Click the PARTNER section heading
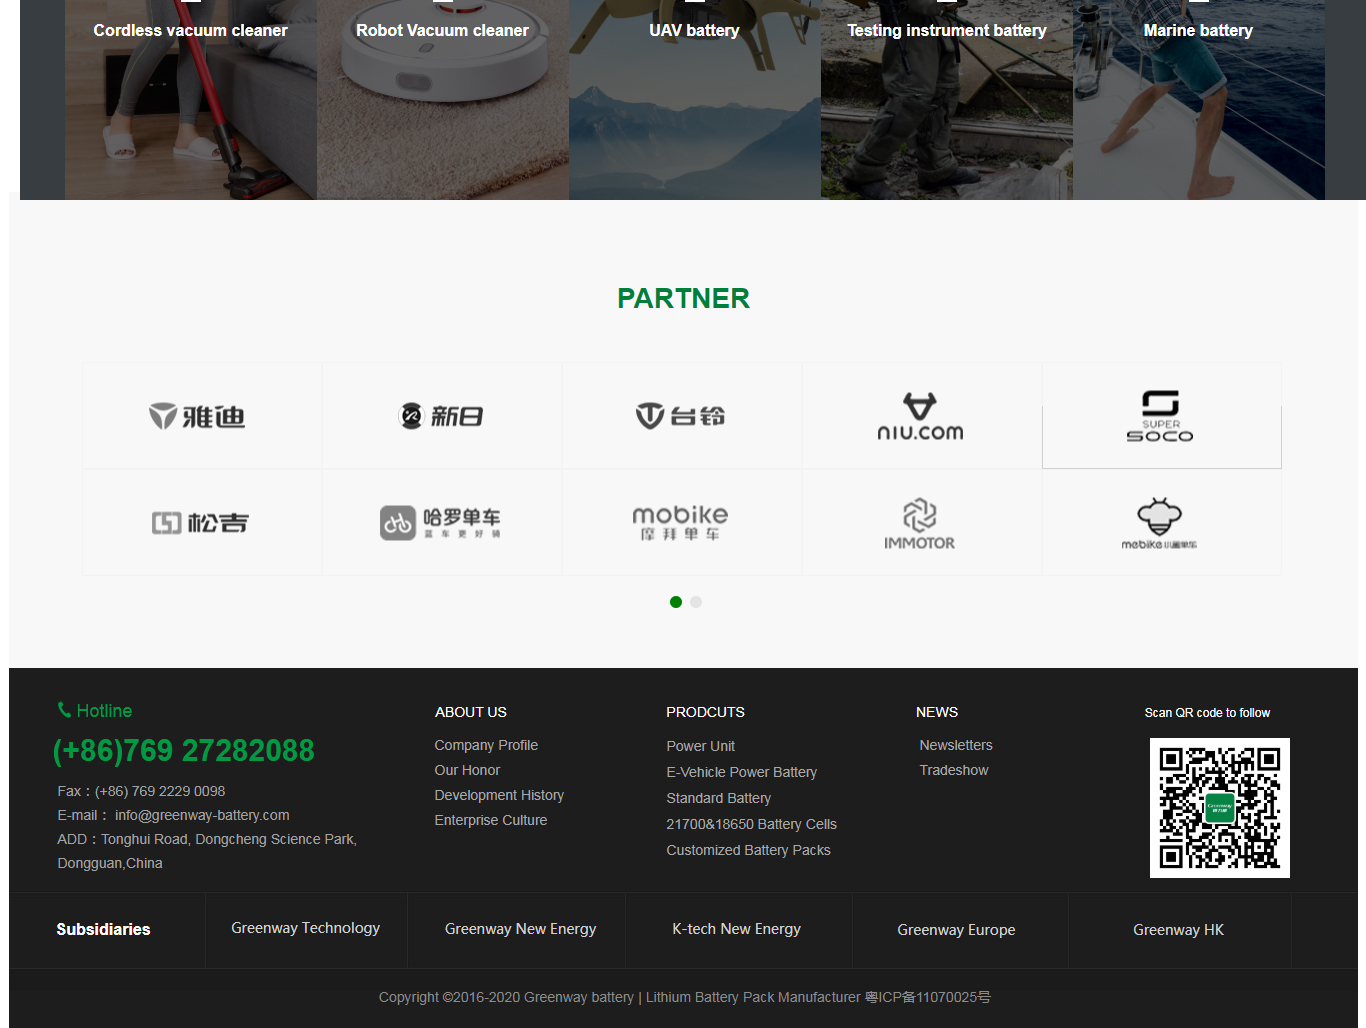This screenshot has height=1028, width=1366. pyautogui.click(x=683, y=298)
